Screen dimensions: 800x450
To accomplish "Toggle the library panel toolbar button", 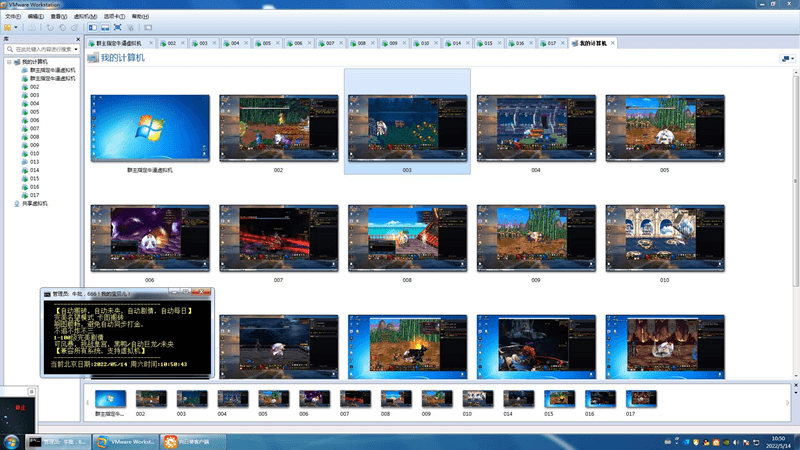I will click(x=92, y=28).
